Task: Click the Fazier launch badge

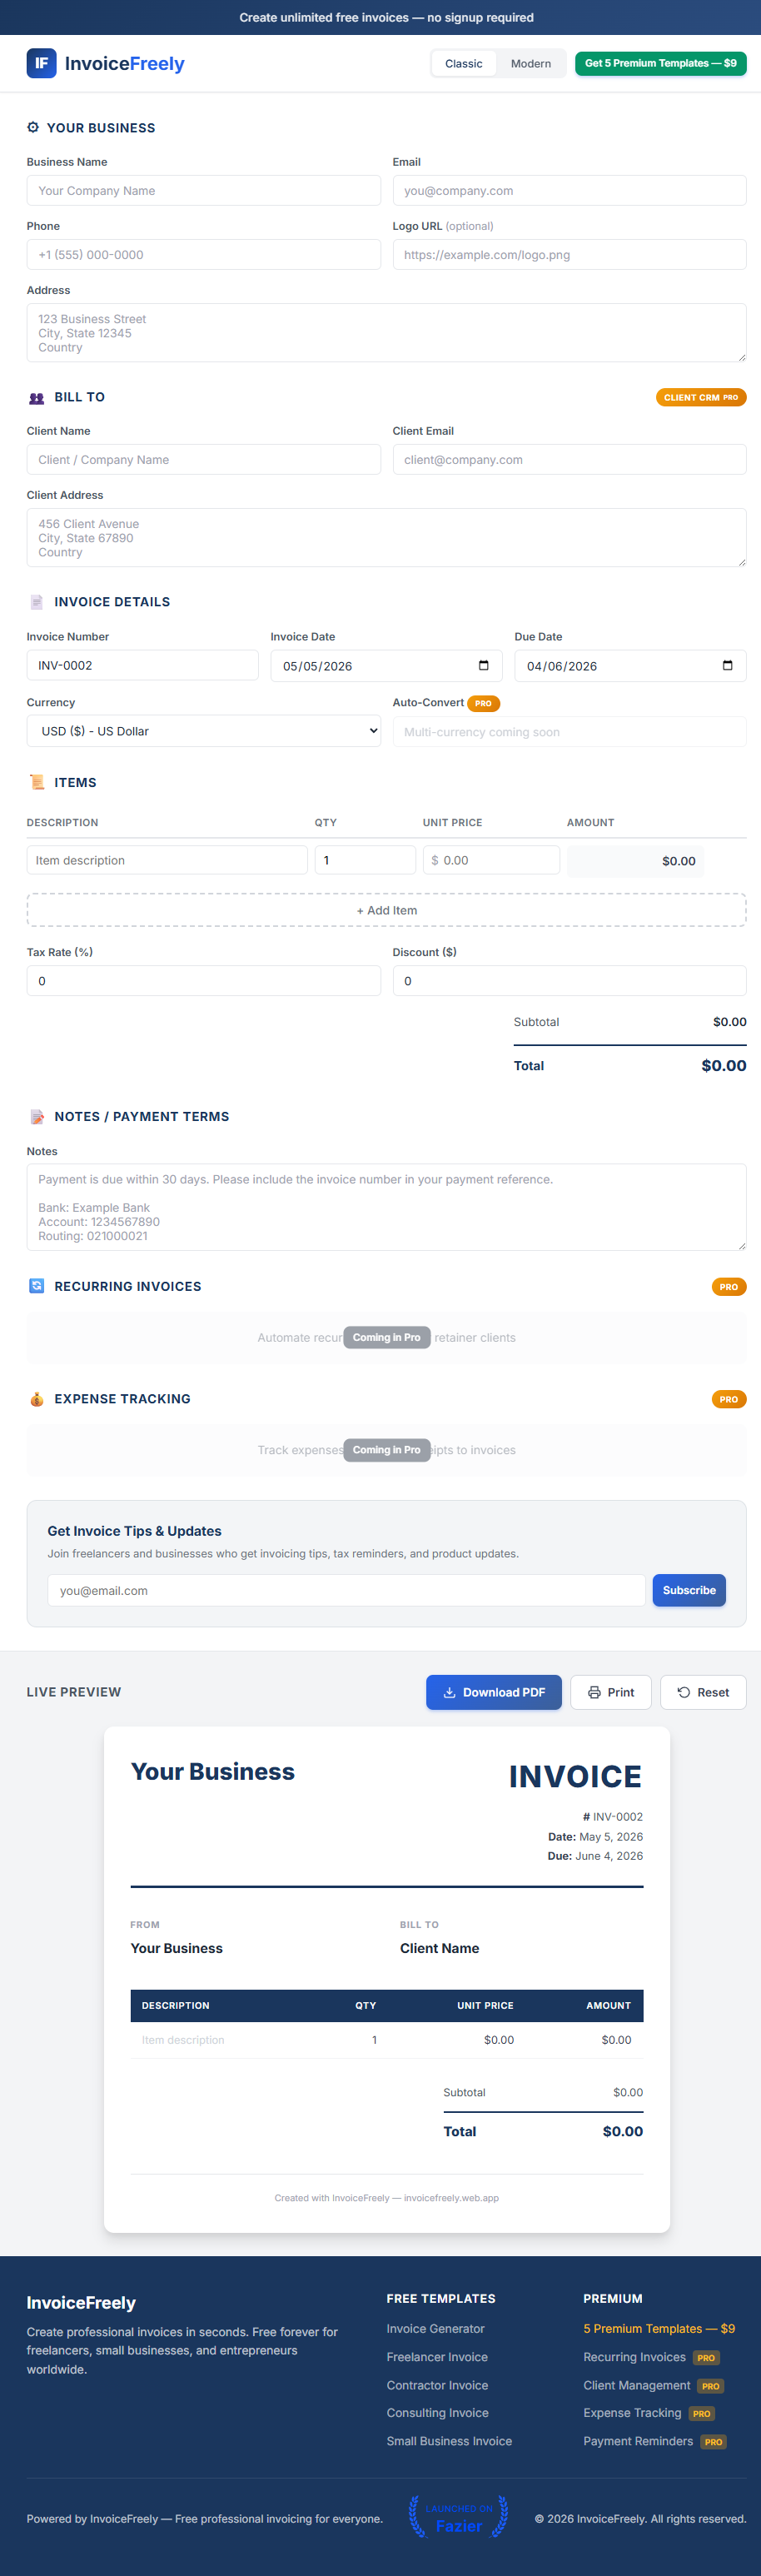Action: coord(458,2518)
